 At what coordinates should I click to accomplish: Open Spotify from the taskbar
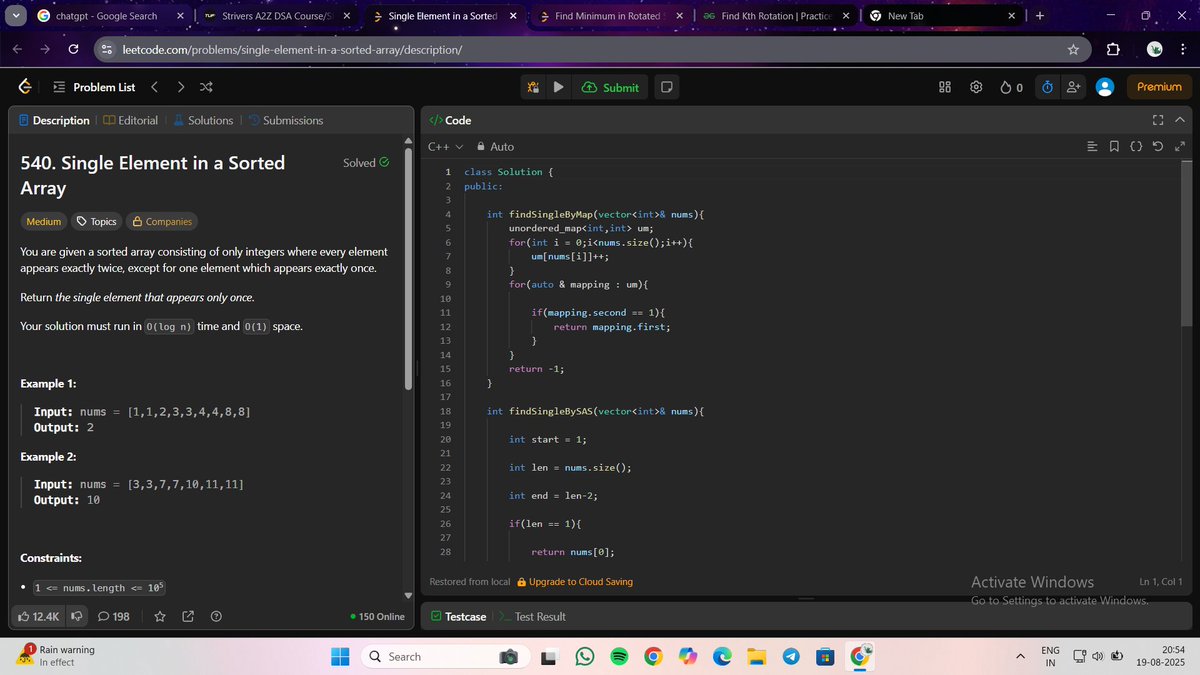(619, 656)
